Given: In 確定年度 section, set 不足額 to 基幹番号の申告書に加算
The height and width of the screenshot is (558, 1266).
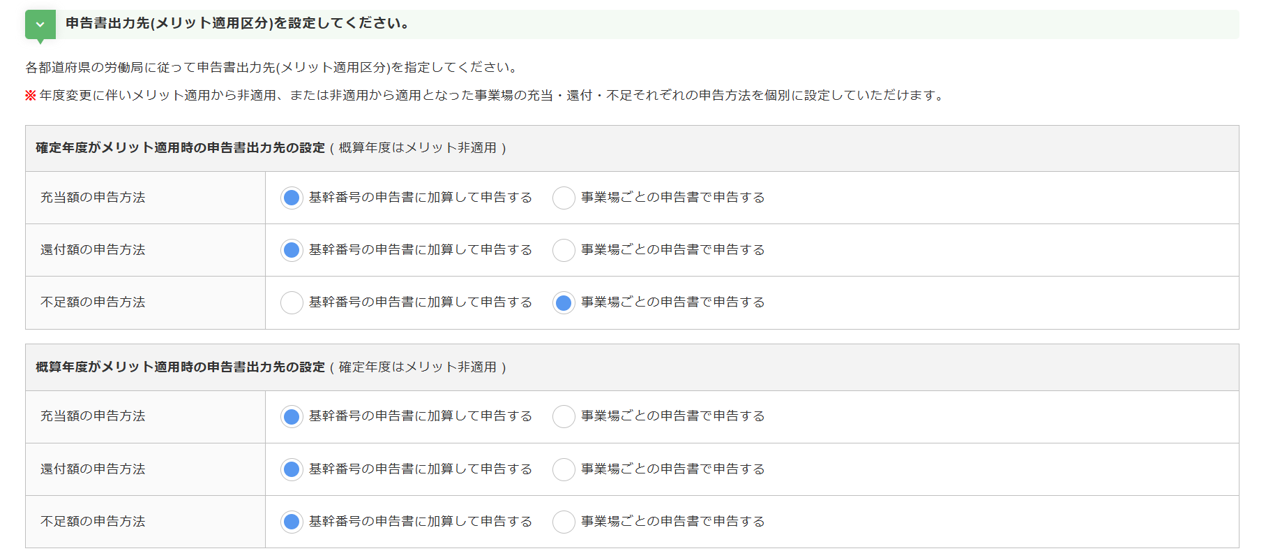Looking at the screenshot, I should 291,302.
